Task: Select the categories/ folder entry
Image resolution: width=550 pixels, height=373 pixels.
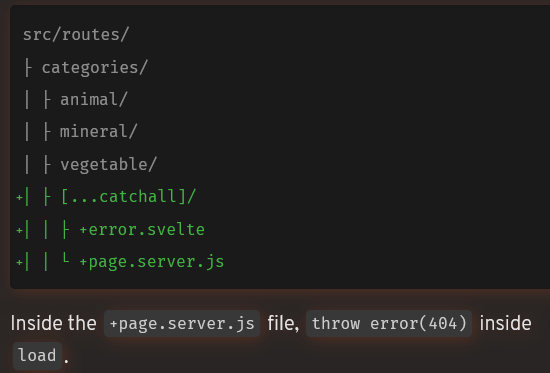Action: coord(95,67)
